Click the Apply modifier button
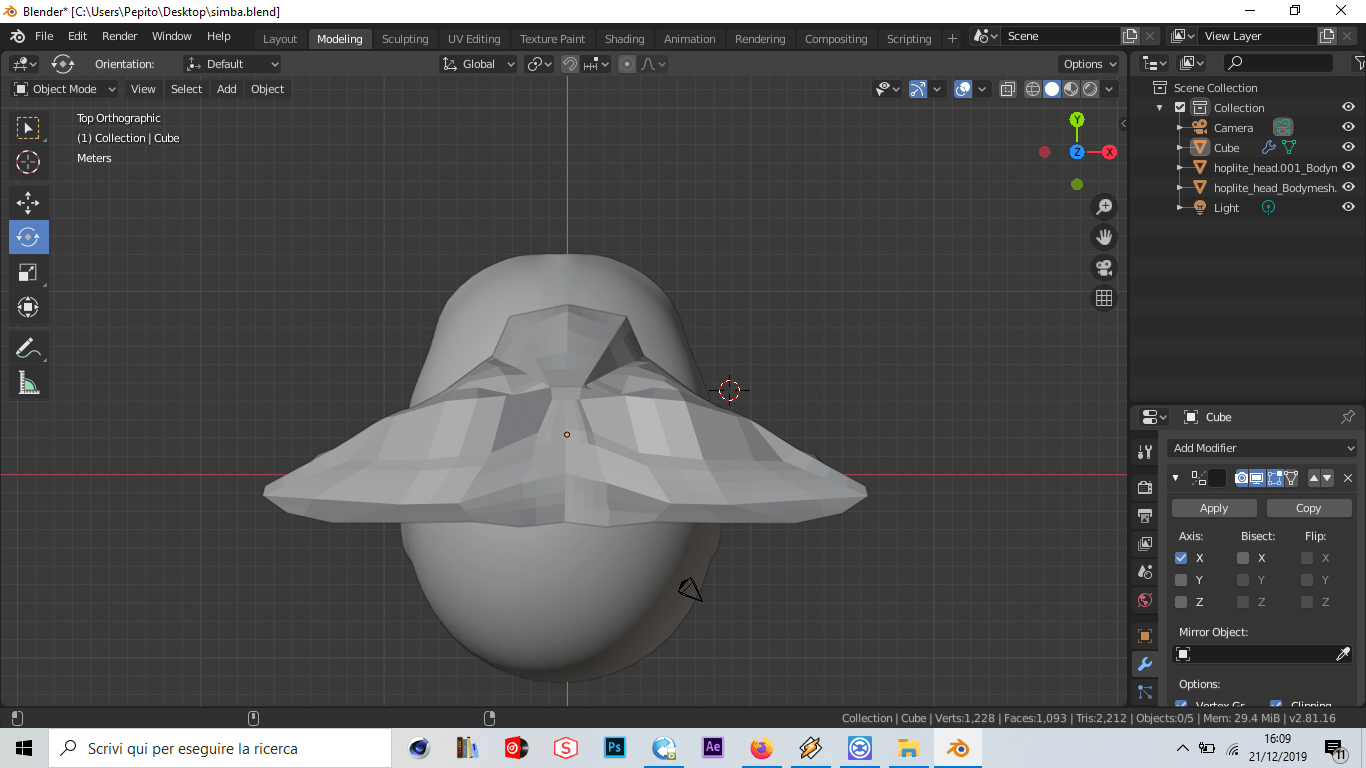1366x768 pixels. [1214, 508]
